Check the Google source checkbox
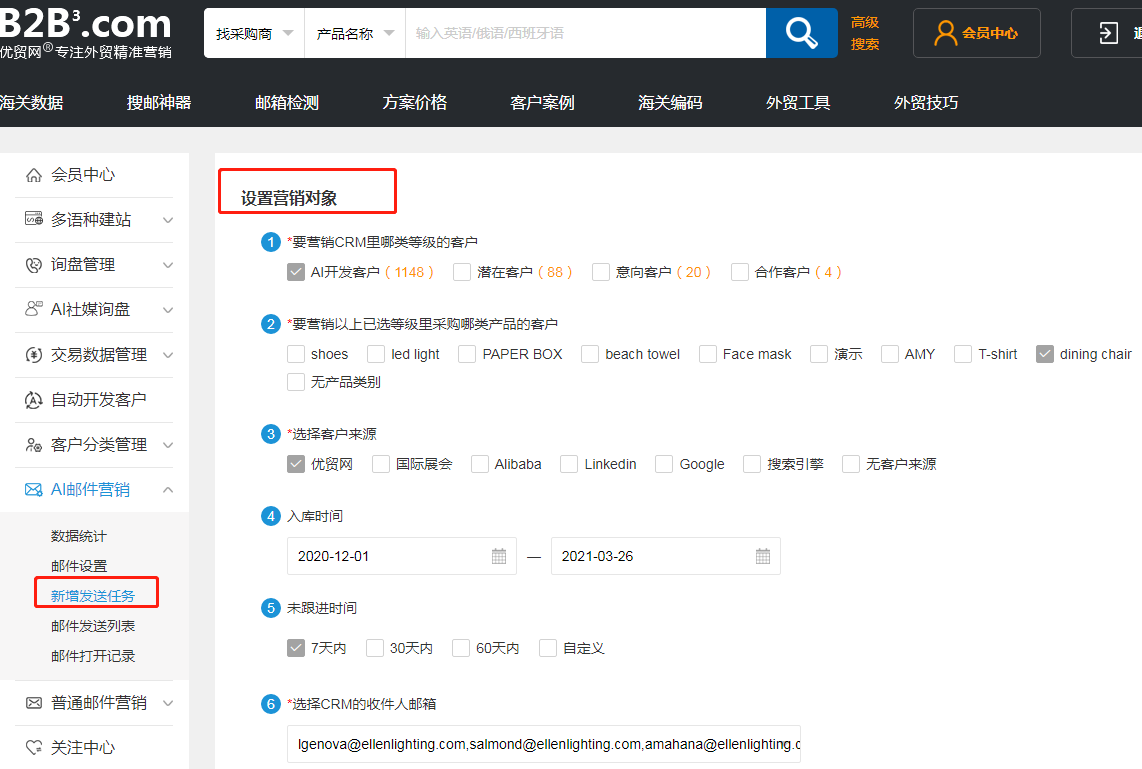This screenshot has height=769, width=1142. coord(663,464)
